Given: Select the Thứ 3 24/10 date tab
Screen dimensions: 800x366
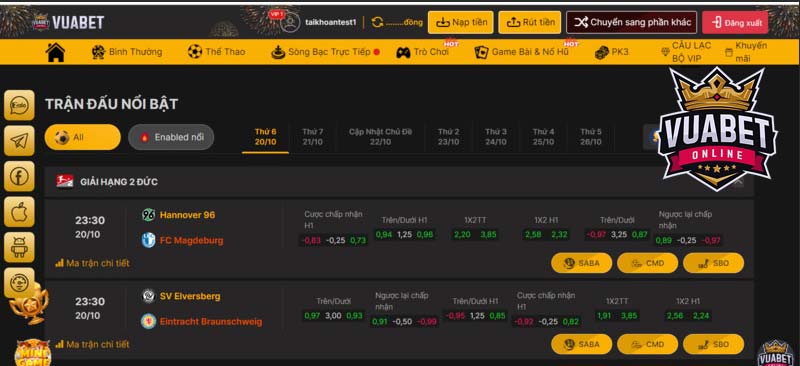Looking at the screenshot, I should (x=496, y=137).
